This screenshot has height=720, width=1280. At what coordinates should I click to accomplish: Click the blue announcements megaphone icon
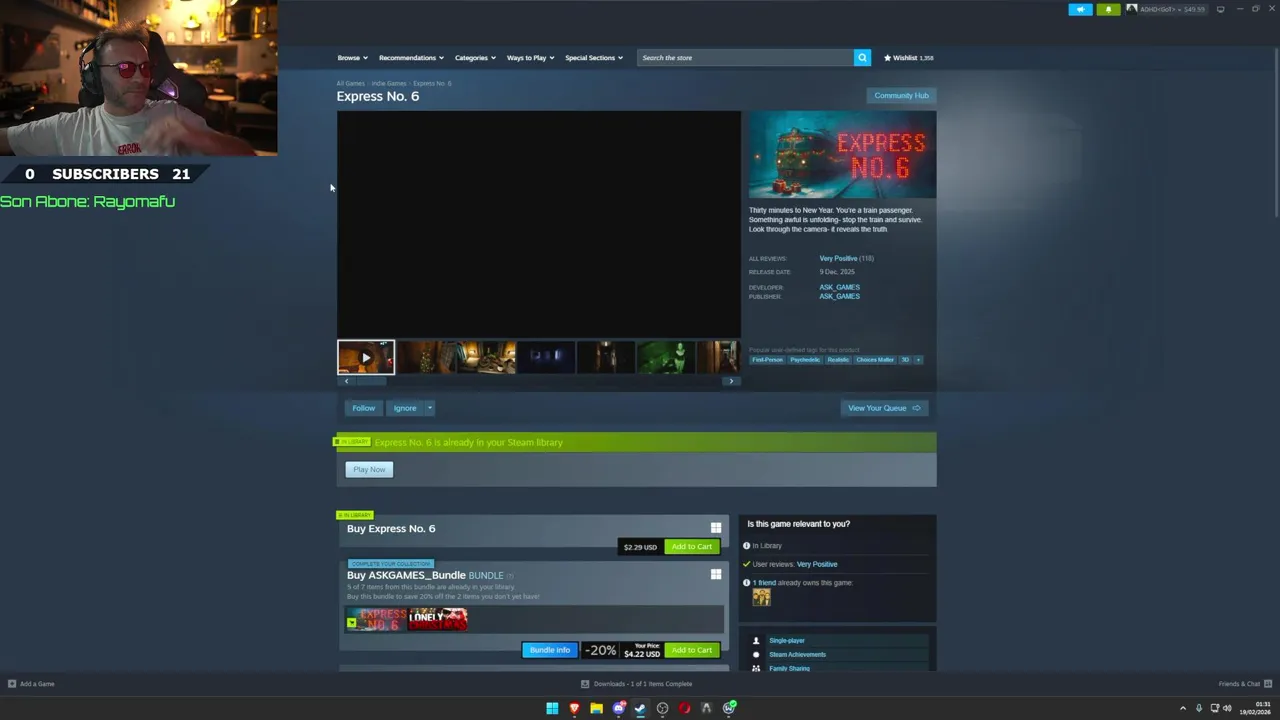[1080, 9]
